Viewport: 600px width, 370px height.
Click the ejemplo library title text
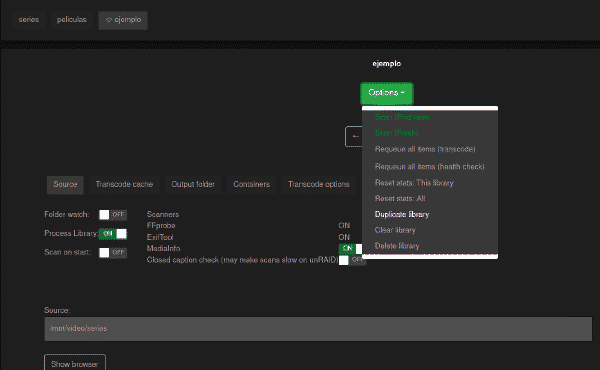386,64
